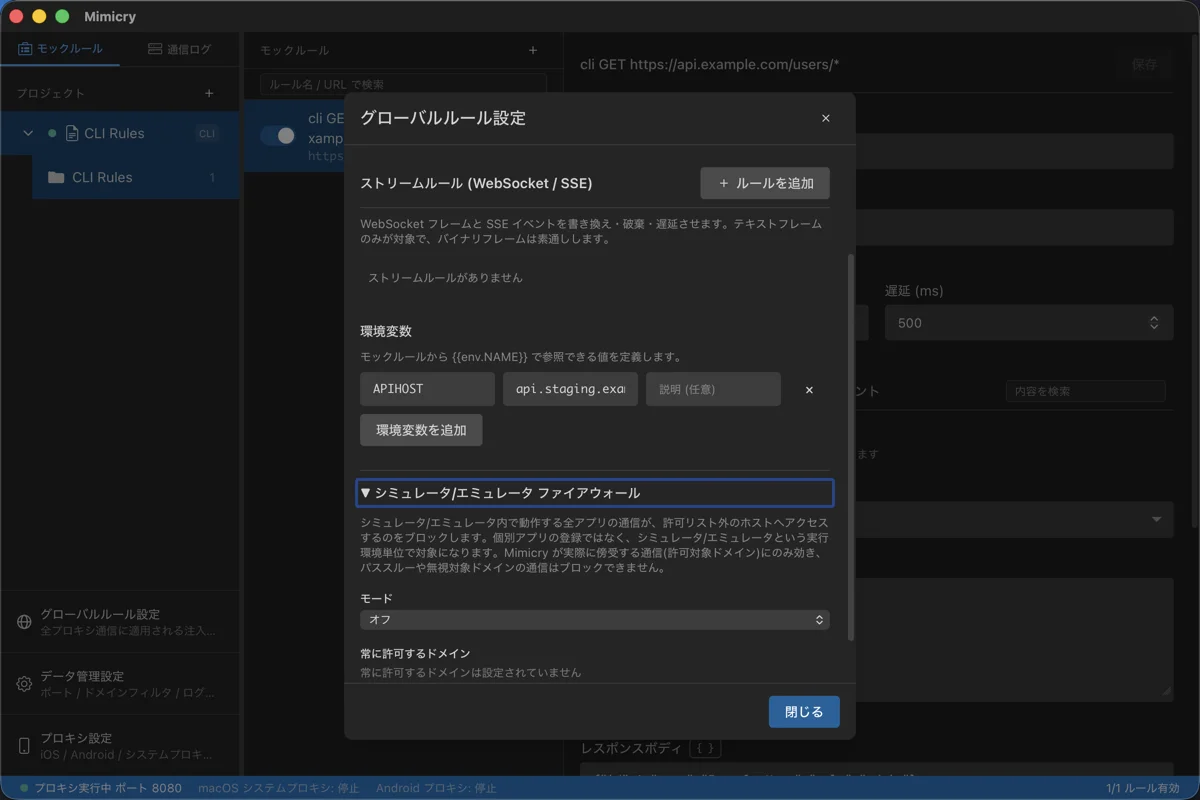
Task: Focus the rule name / URL search field
Action: (403, 84)
